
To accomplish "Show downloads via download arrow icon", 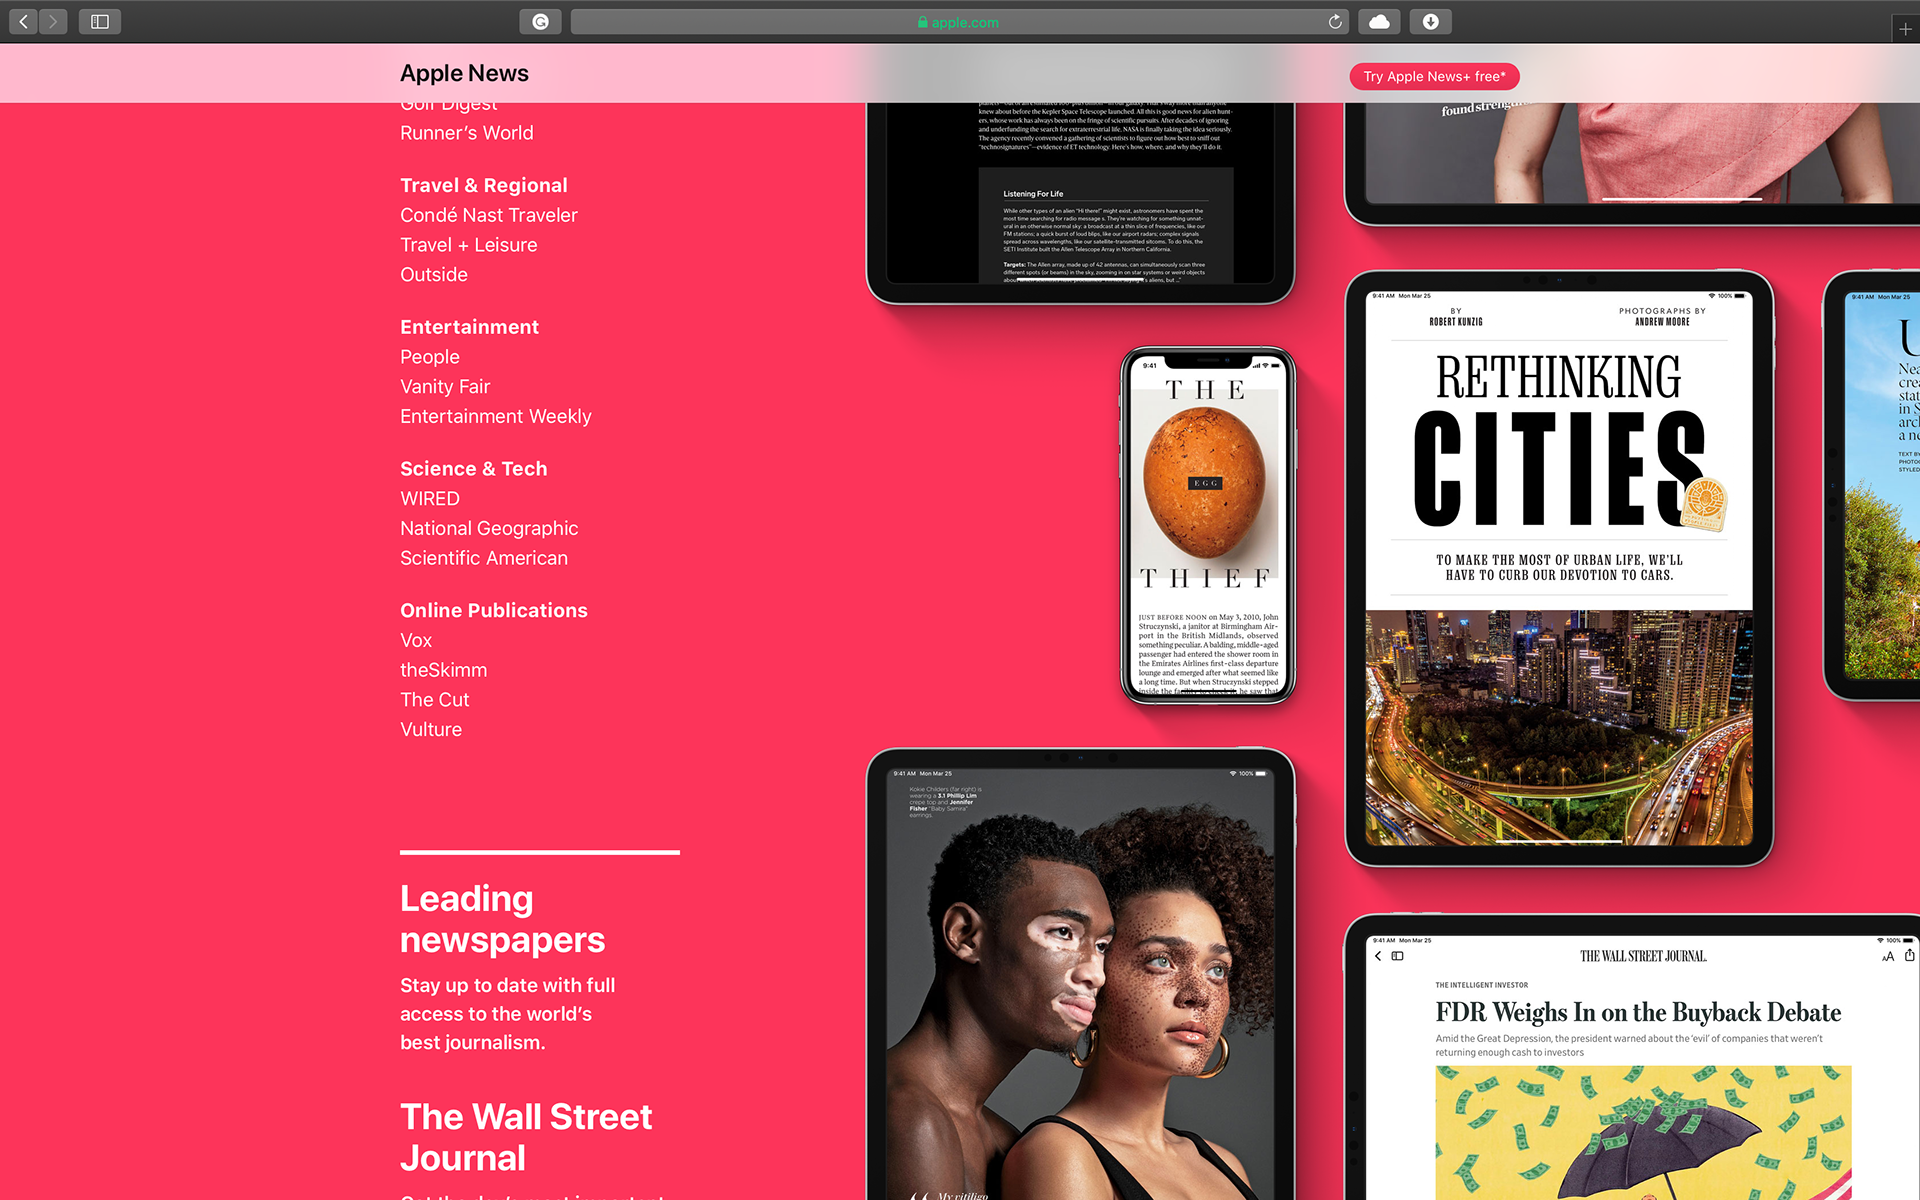I will click(x=1430, y=21).
